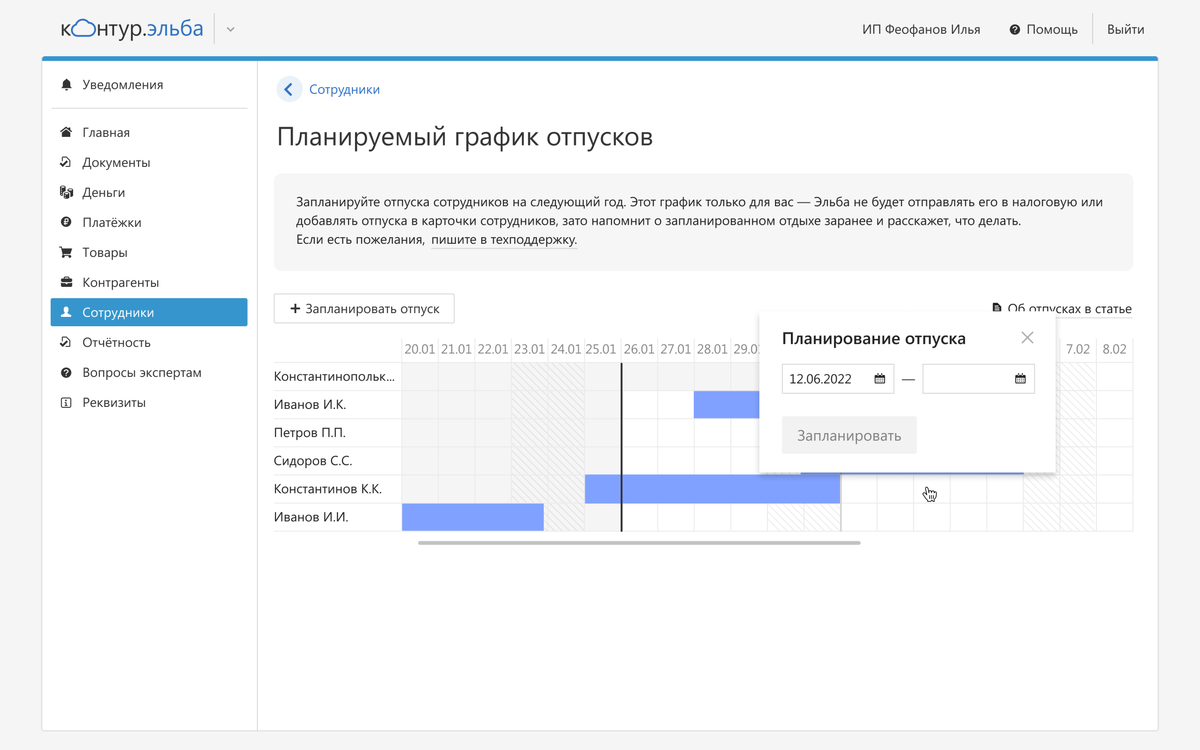
Task: Open the Документы section
Action: pyautogui.click(x=116, y=162)
